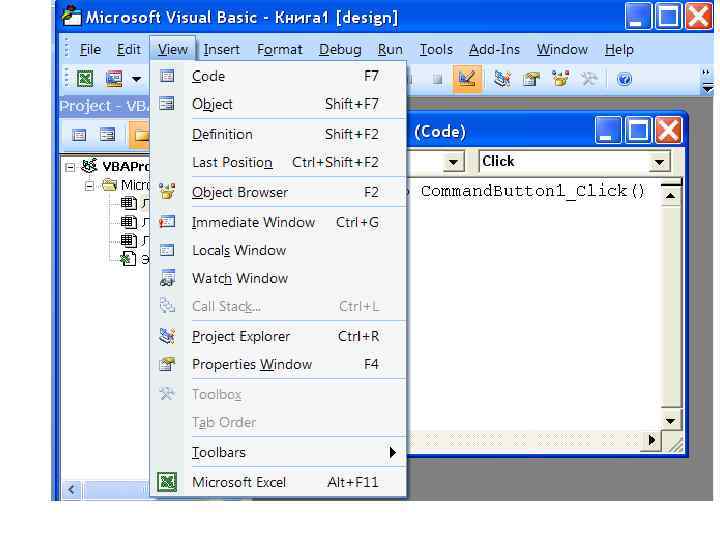Click the Toolbox toolbar icon
The width and height of the screenshot is (720, 540).
[589, 79]
